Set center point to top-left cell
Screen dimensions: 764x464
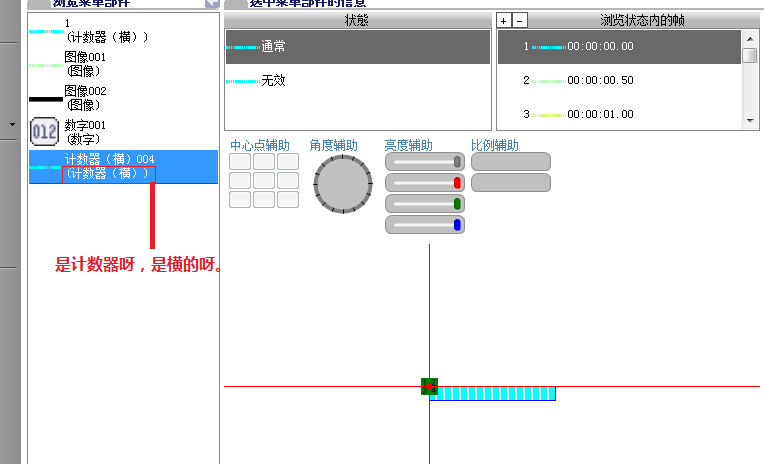240,161
